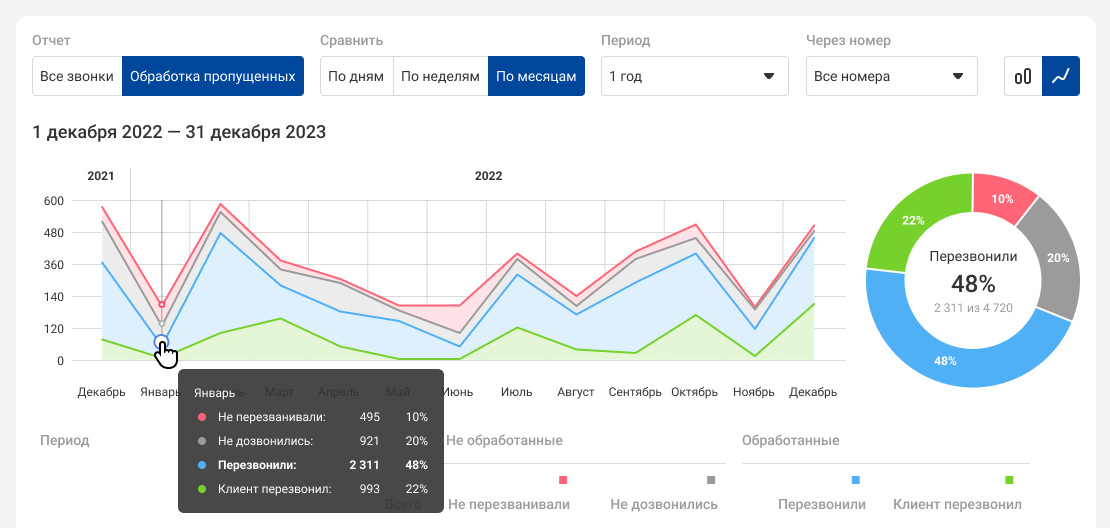1110x528 pixels.
Task: Compare by days with По дням
Action: [356, 76]
